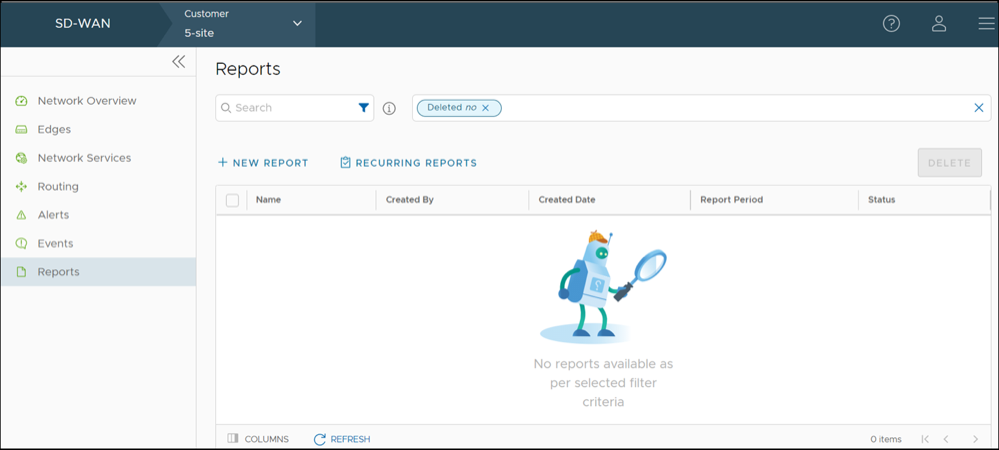Click the New Report button
999x450 pixels.
(263, 163)
